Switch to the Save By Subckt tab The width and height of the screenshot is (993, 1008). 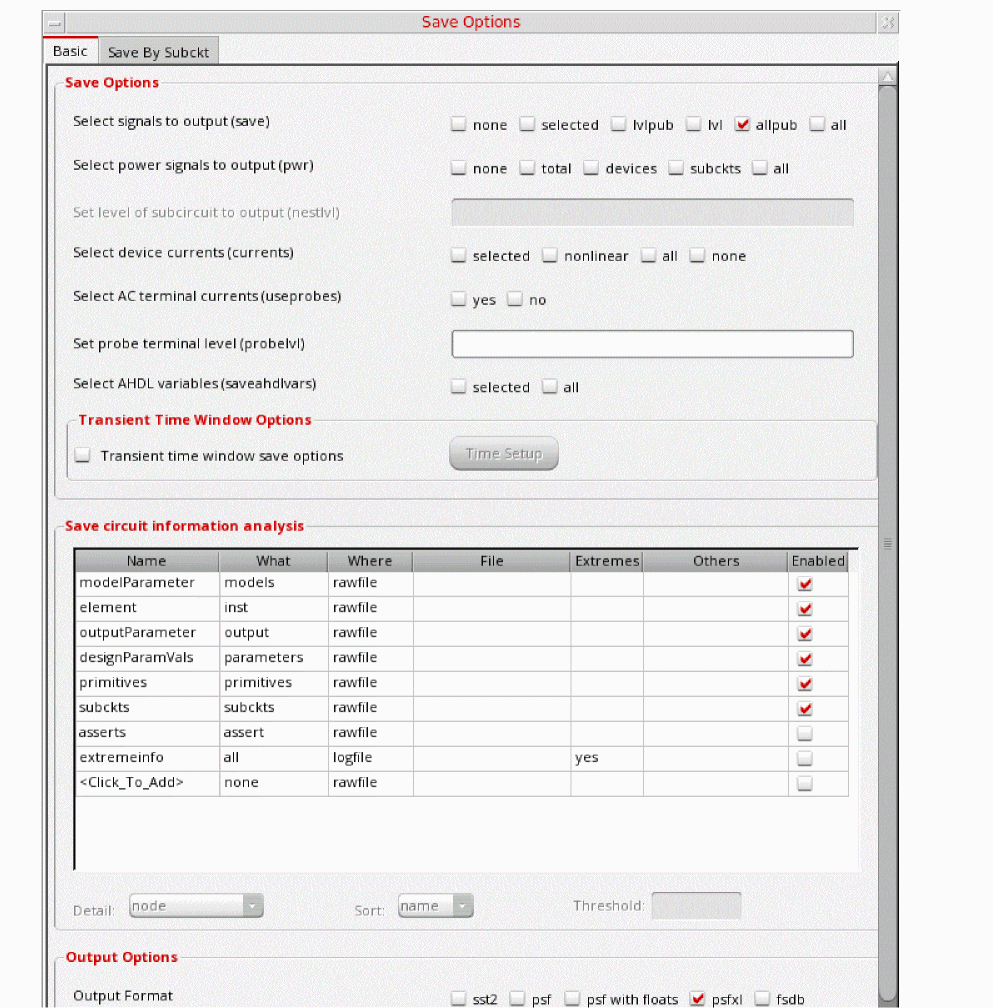coord(159,53)
